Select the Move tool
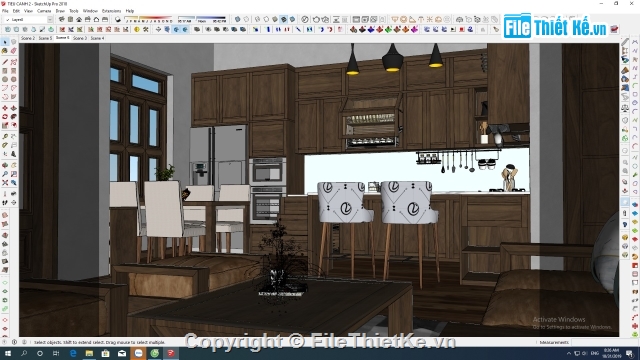The image size is (640, 360). (x=5, y=108)
